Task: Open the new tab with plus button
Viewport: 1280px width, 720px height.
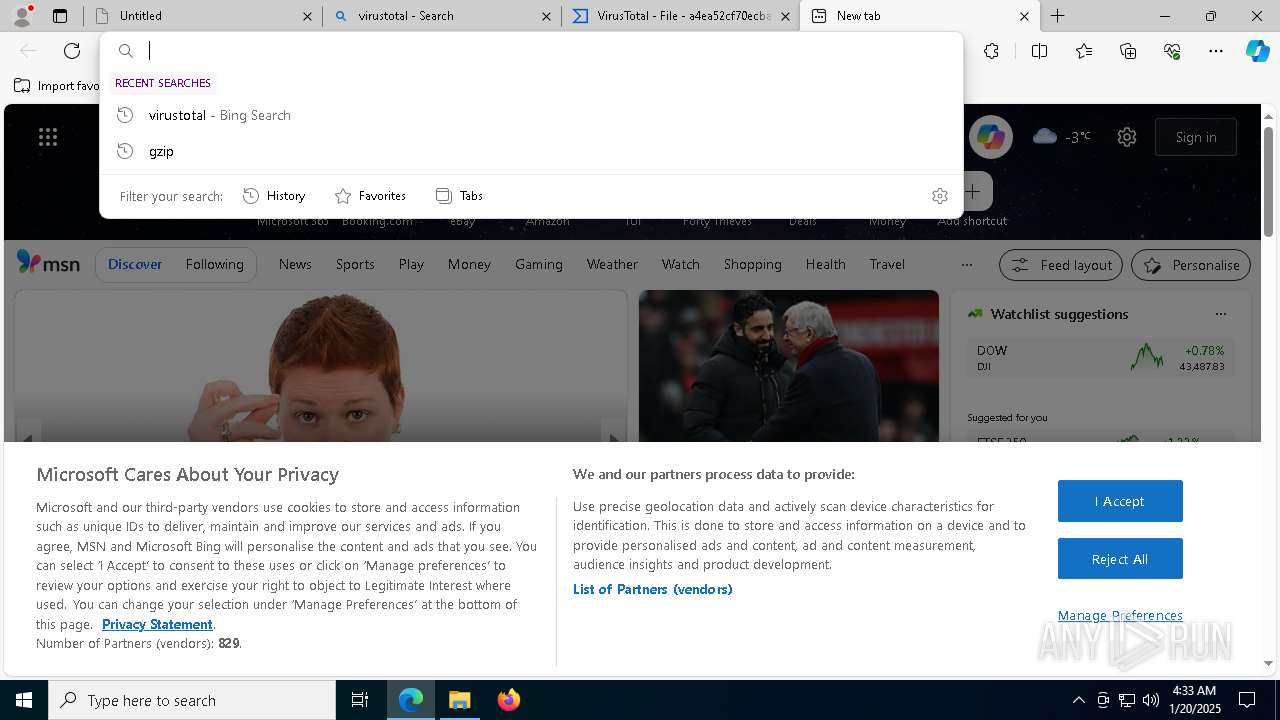Action: (1057, 16)
